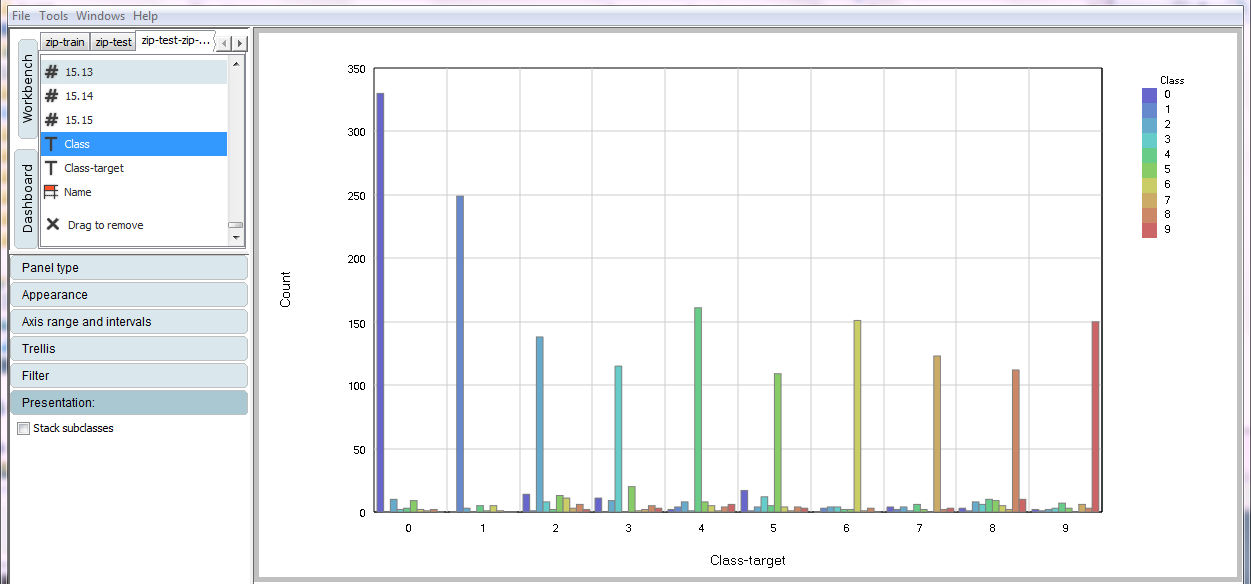Click the class 9 legend color swatch
Screen dimensions: 1251x584
coord(1149,230)
